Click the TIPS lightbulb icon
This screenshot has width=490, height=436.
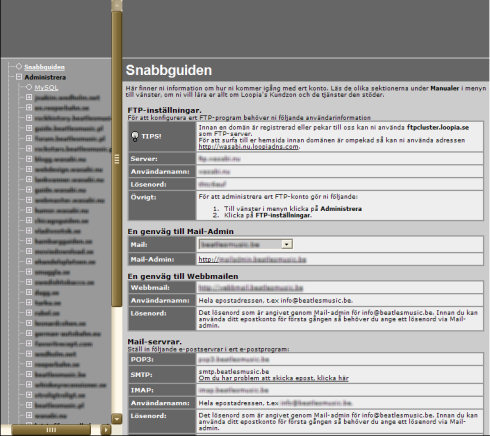point(135,136)
